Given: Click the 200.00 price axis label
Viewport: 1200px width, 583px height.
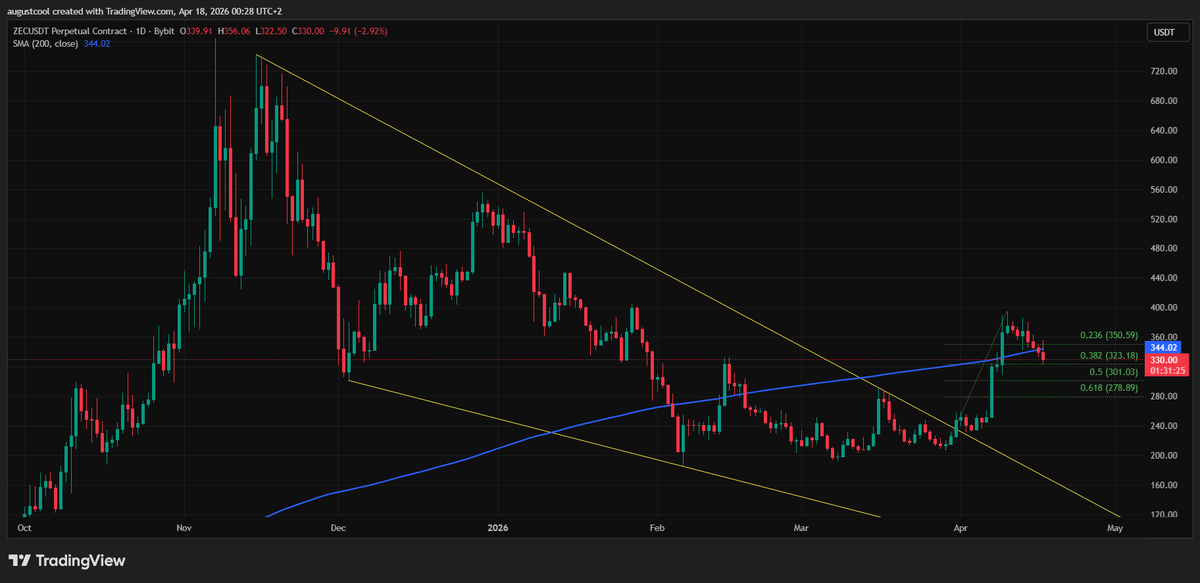Looking at the screenshot, I should [1164, 455].
